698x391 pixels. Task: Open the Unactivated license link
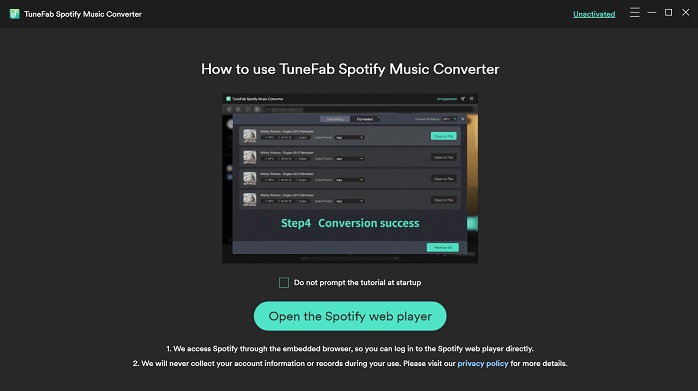(594, 14)
